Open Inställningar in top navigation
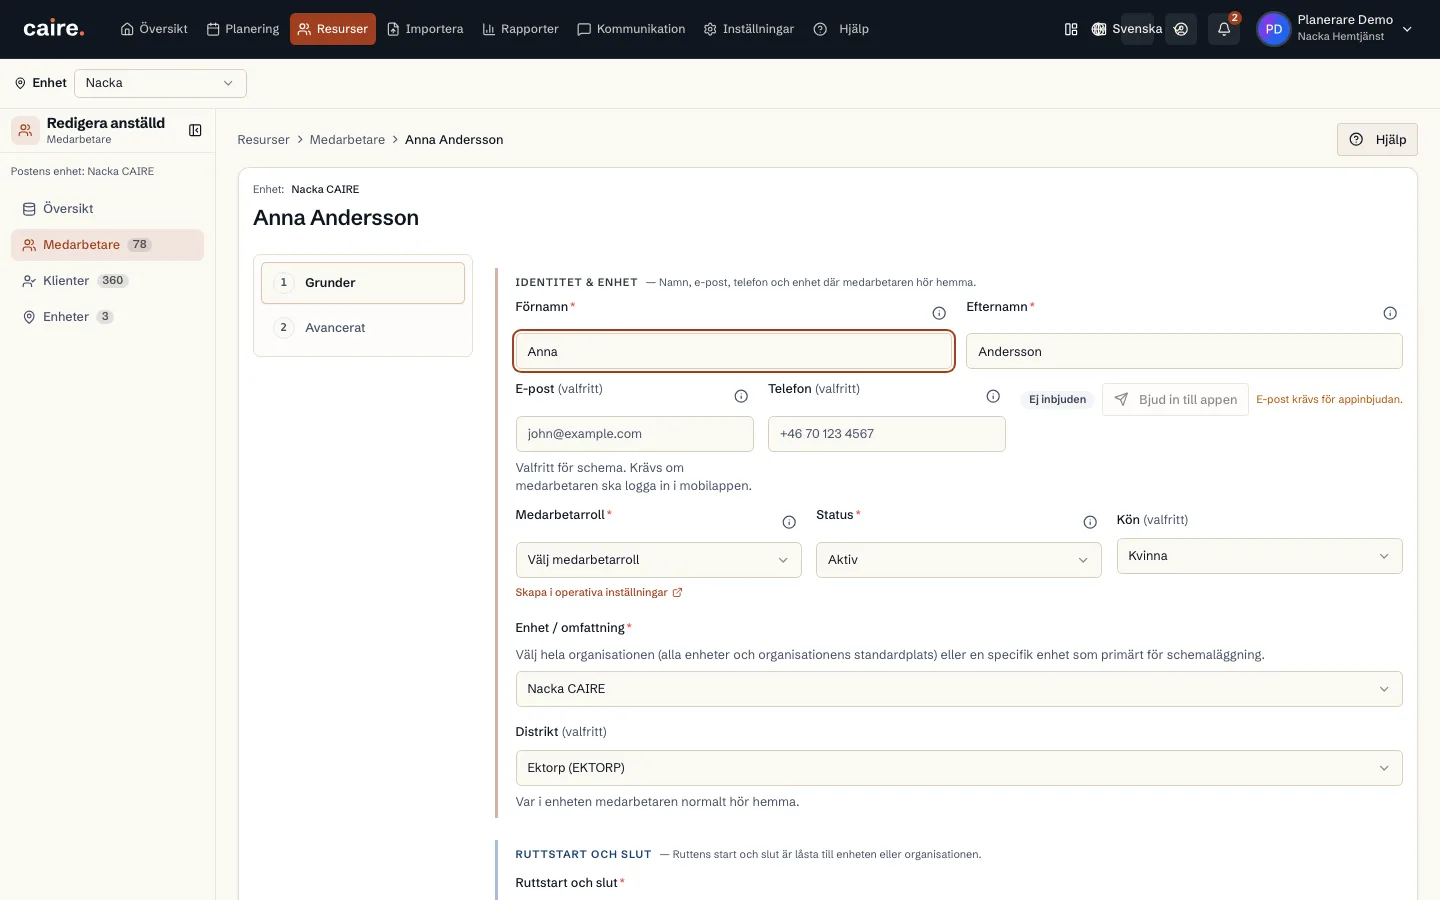1440x900 pixels. (x=749, y=29)
